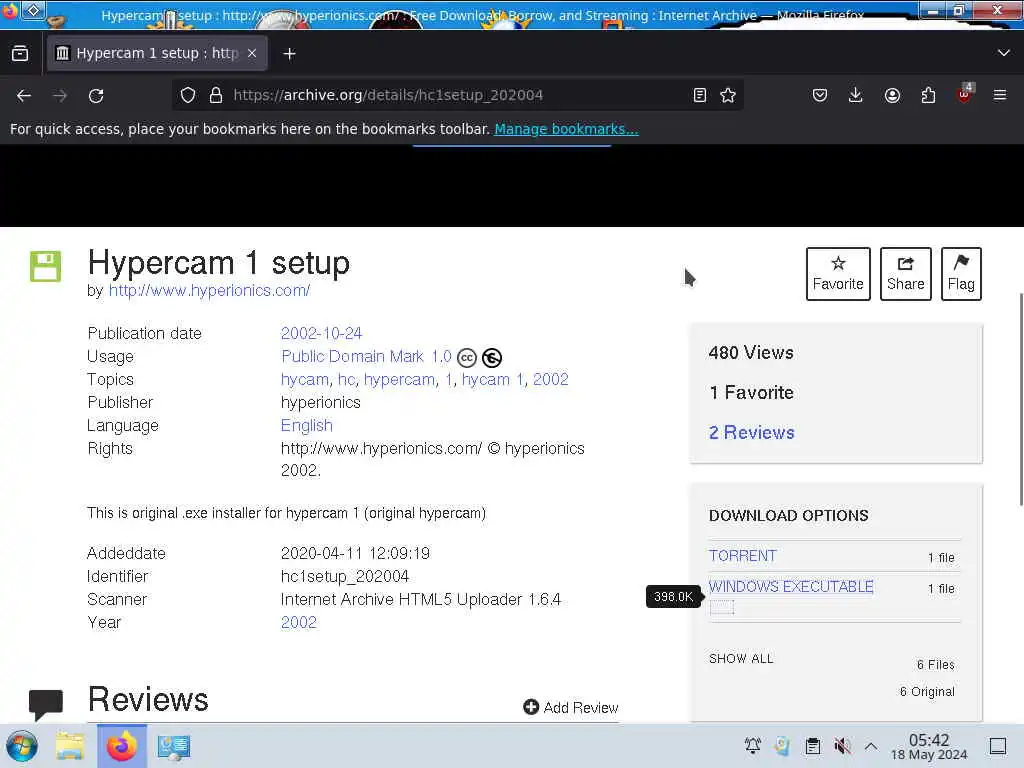Open Manage bookmarks link
Image resolution: width=1024 pixels, height=768 pixels.
pyautogui.click(x=566, y=129)
